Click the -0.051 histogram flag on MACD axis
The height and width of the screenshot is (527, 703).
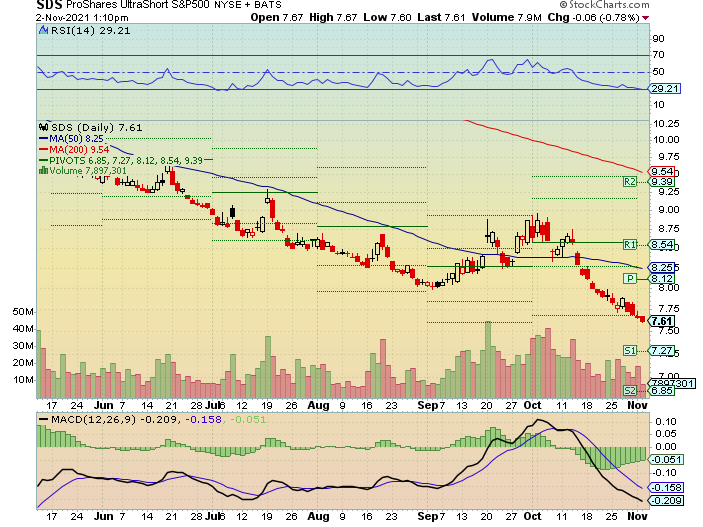coord(667,459)
